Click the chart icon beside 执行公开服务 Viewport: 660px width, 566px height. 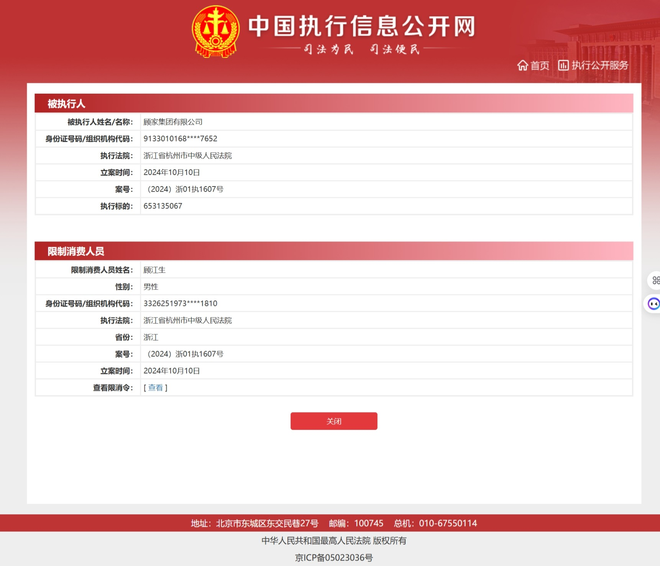(x=563, y=66)
